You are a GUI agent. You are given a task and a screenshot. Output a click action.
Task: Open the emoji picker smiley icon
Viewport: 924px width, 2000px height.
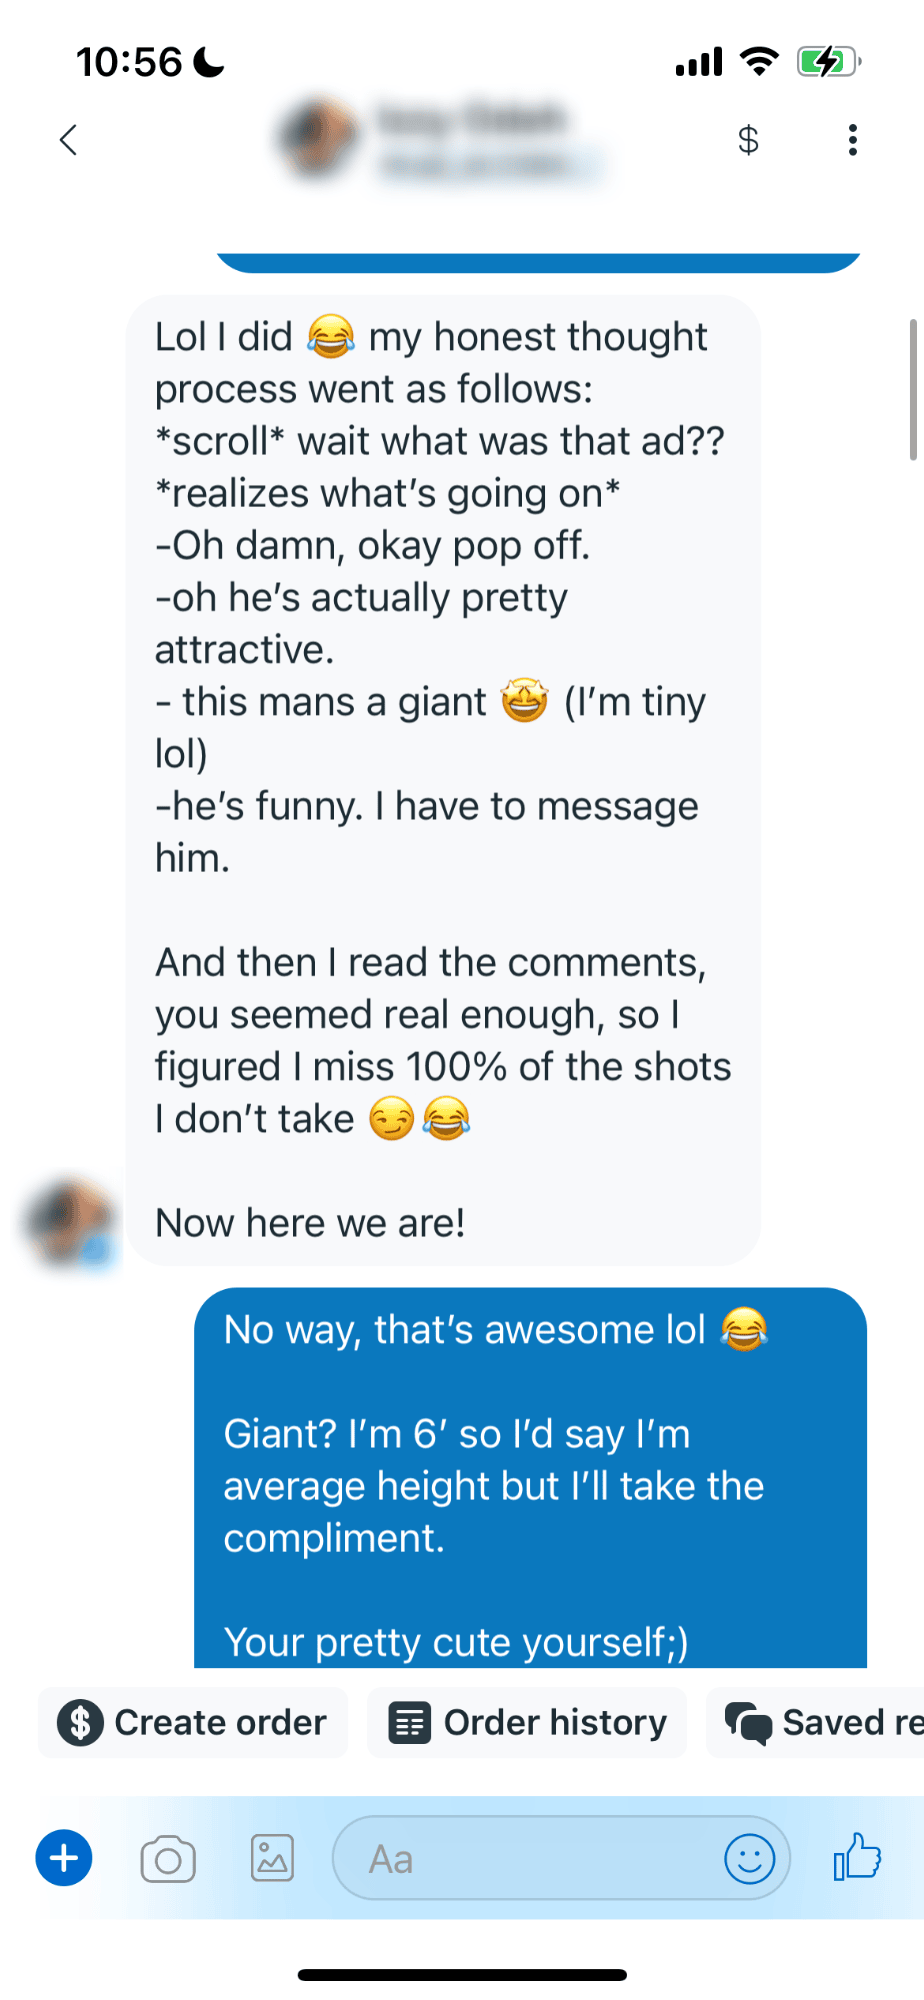[x=749, y=1859]
